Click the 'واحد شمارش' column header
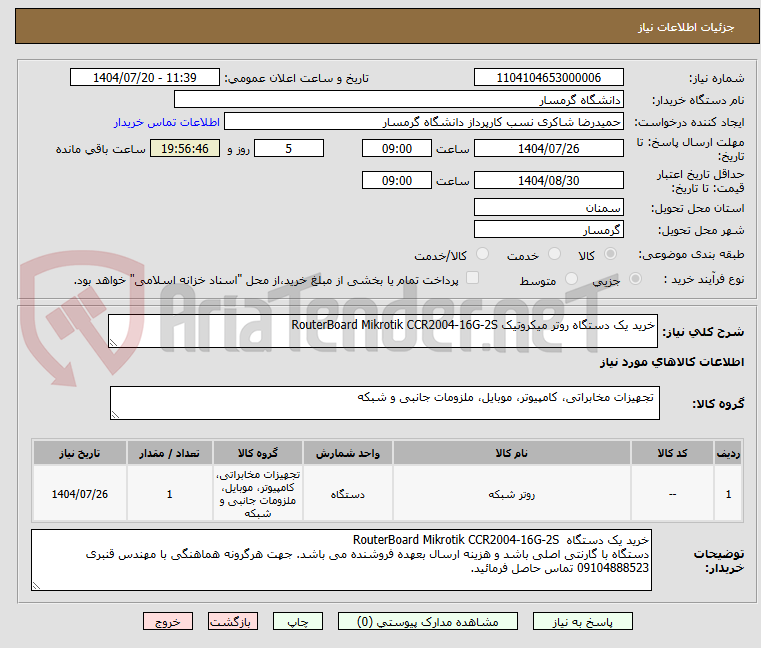Image resolution: width=761 pixels, height=648 pixels. pos(347,453)
